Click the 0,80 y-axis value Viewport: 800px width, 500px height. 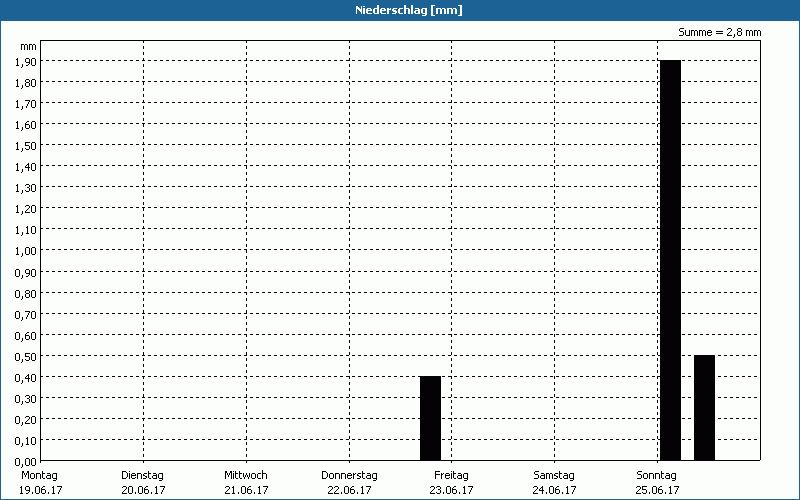[x=26, y=293]
